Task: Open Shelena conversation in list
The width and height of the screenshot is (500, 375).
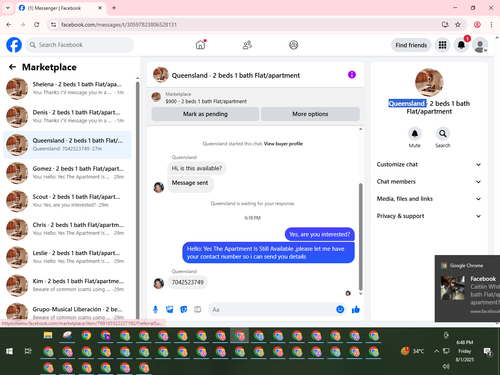Action: coord(67,89)
